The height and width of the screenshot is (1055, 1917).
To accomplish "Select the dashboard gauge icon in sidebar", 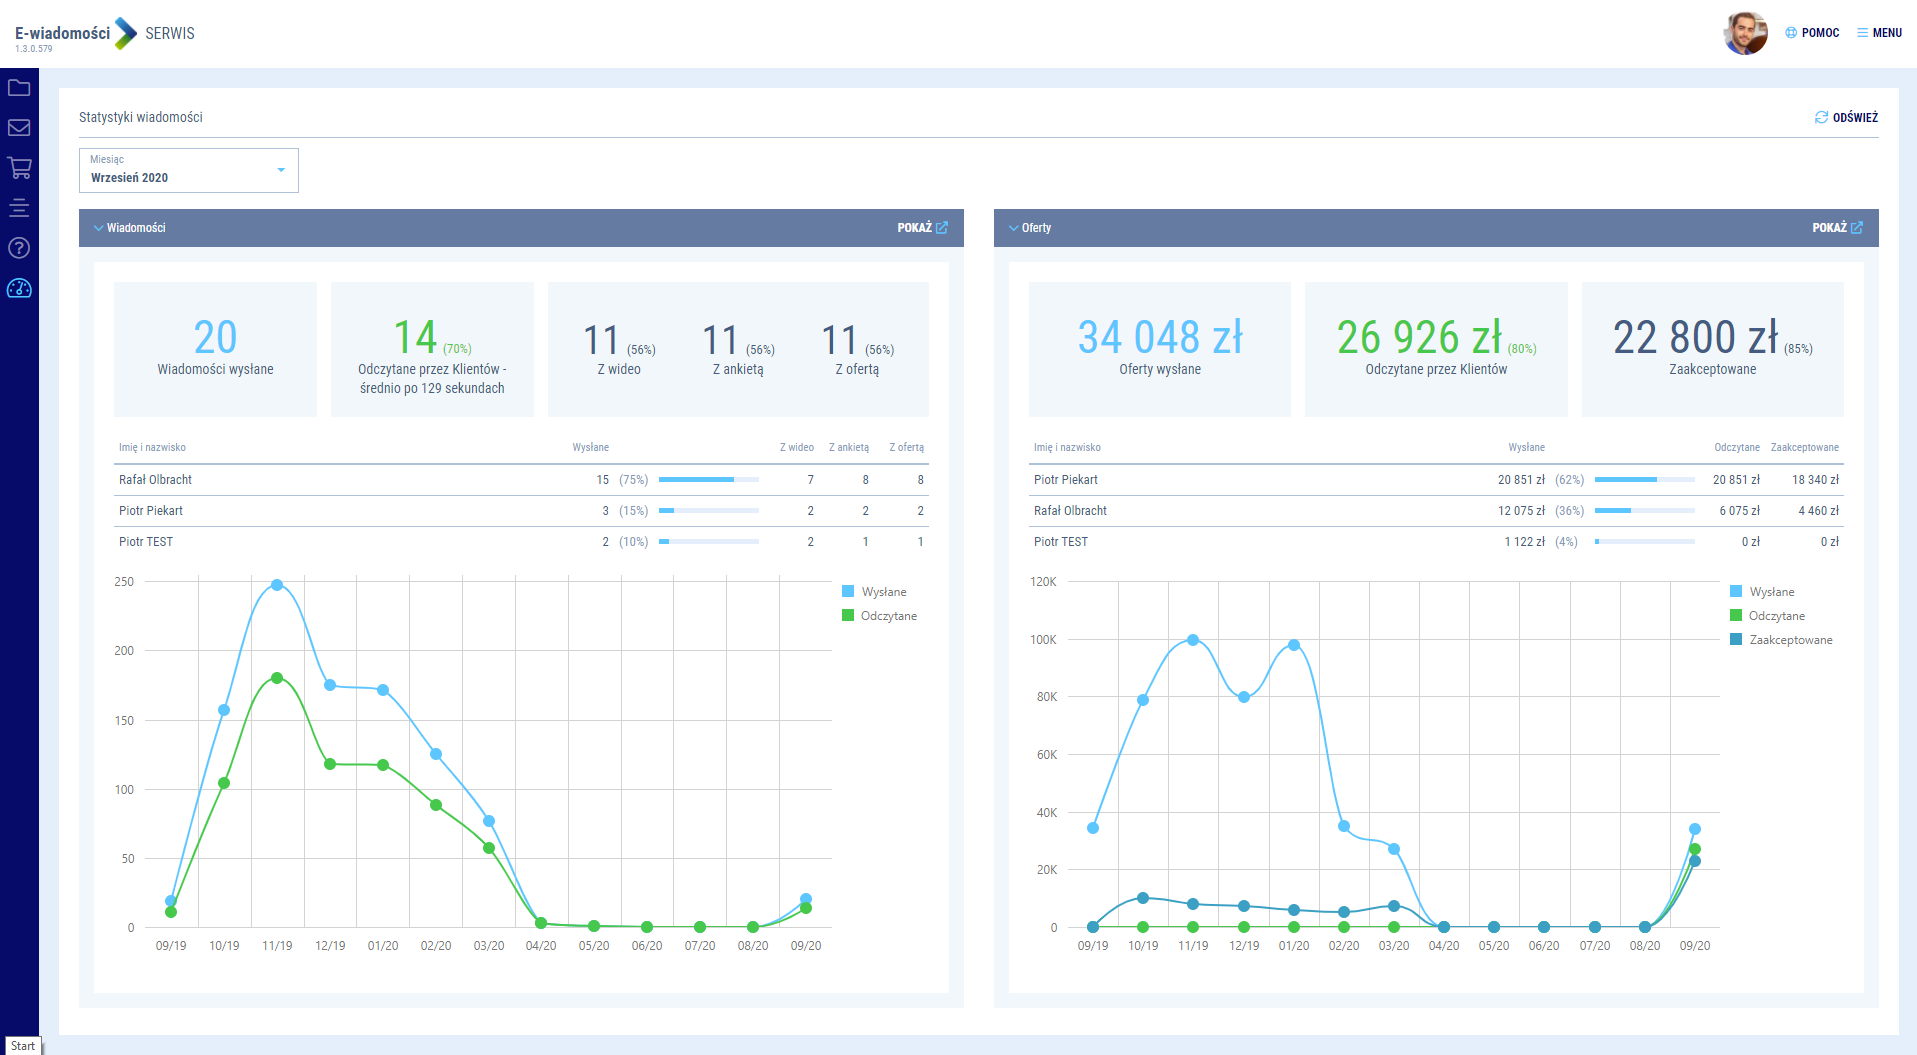I will coord(19,289).
